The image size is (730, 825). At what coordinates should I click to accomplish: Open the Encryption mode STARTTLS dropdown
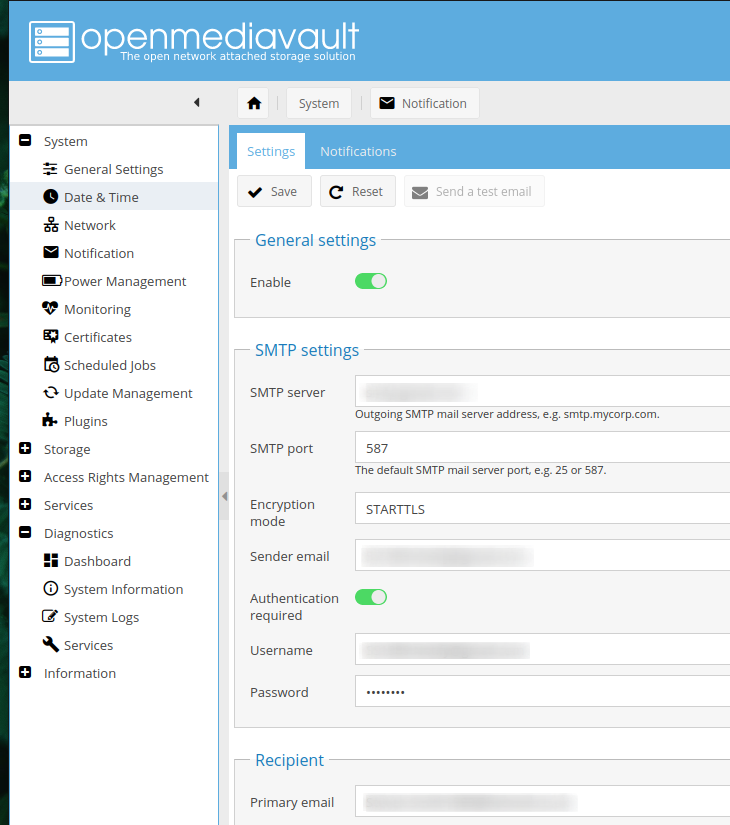click(x=542, y=509)
